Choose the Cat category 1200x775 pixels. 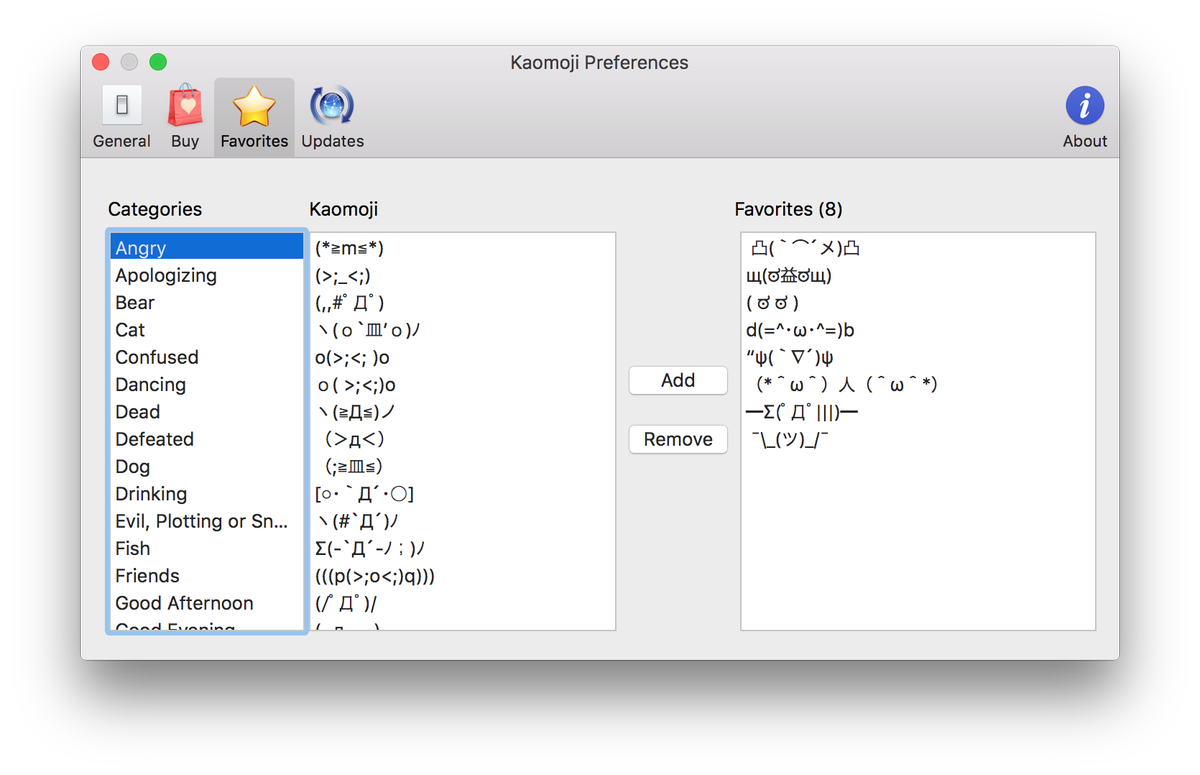[207, 329]
